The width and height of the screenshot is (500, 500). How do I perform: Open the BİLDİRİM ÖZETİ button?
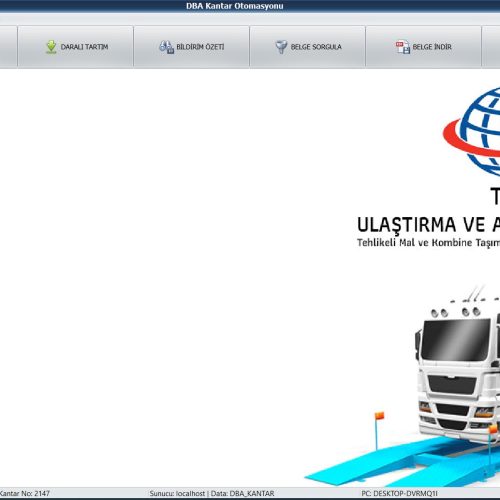(191, 47)
